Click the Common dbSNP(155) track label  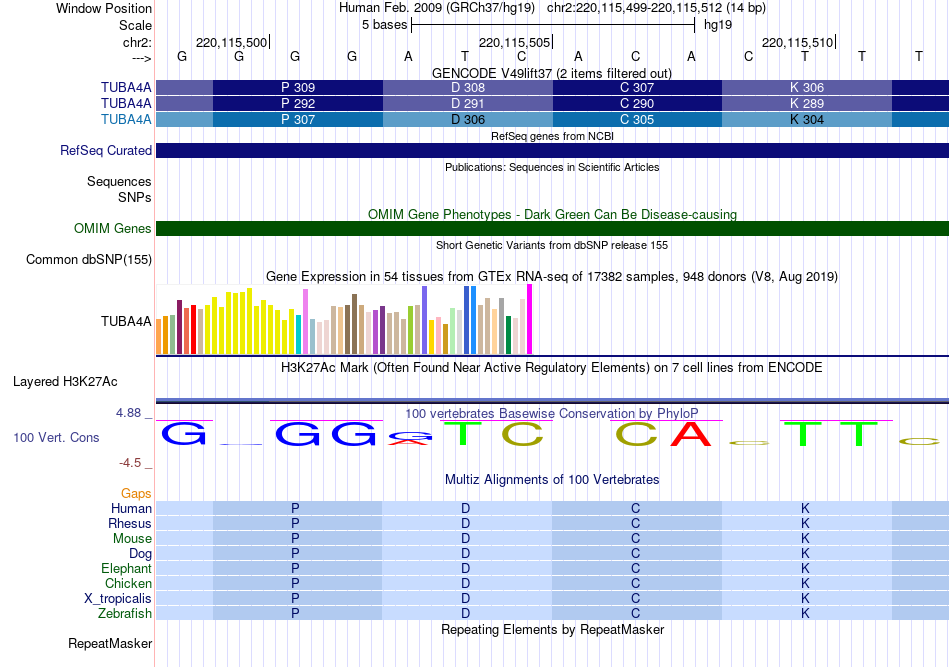tap(88, 259)
